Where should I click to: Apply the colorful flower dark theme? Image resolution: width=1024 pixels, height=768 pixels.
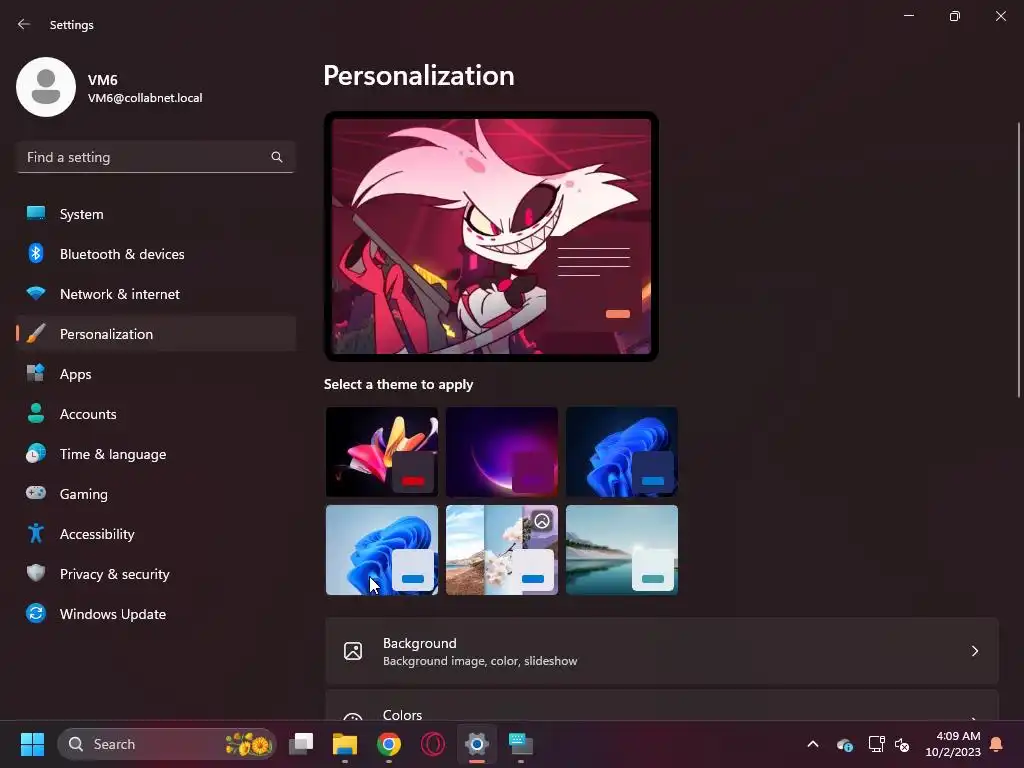click(382, 452)
